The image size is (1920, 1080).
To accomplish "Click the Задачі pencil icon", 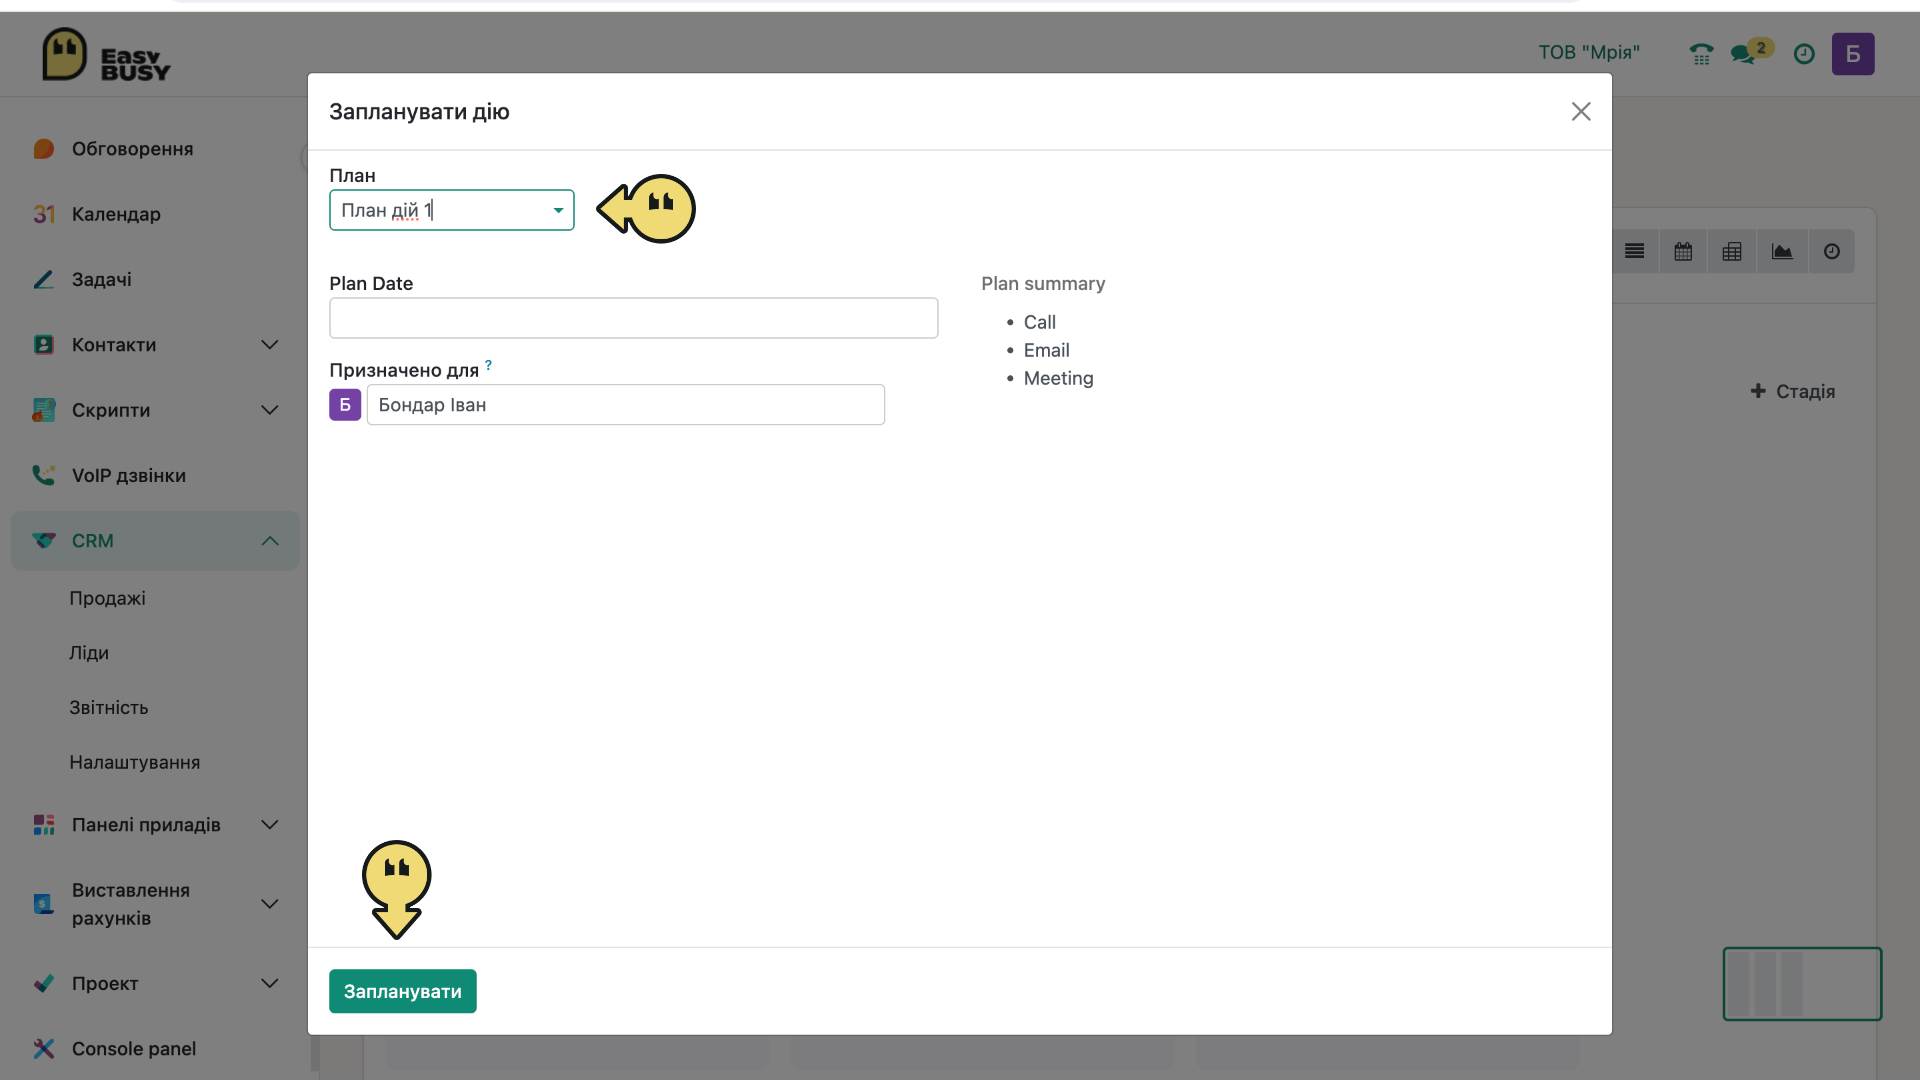I will (x=43, y=280).
